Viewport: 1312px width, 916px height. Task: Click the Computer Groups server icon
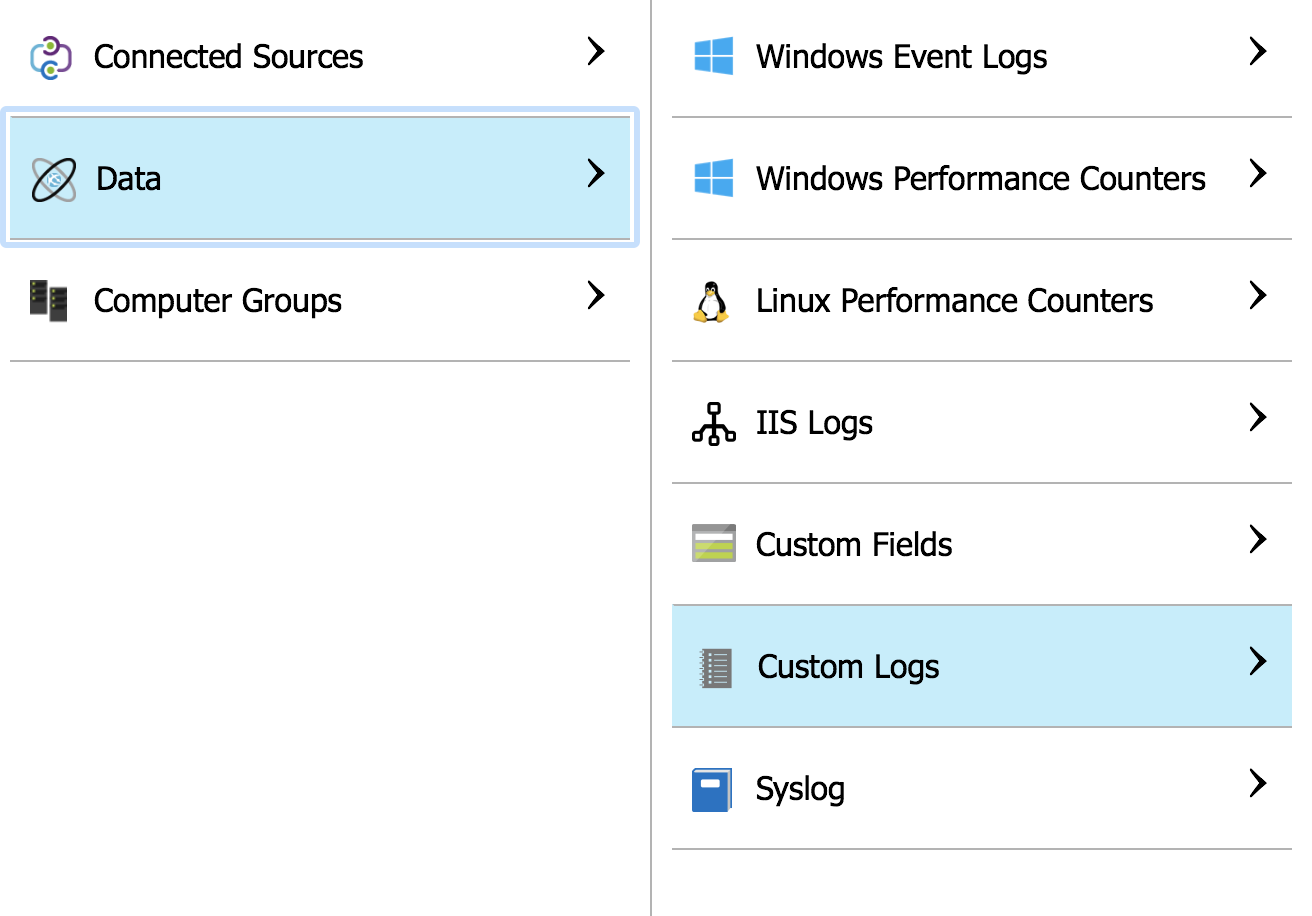[48, 300]
